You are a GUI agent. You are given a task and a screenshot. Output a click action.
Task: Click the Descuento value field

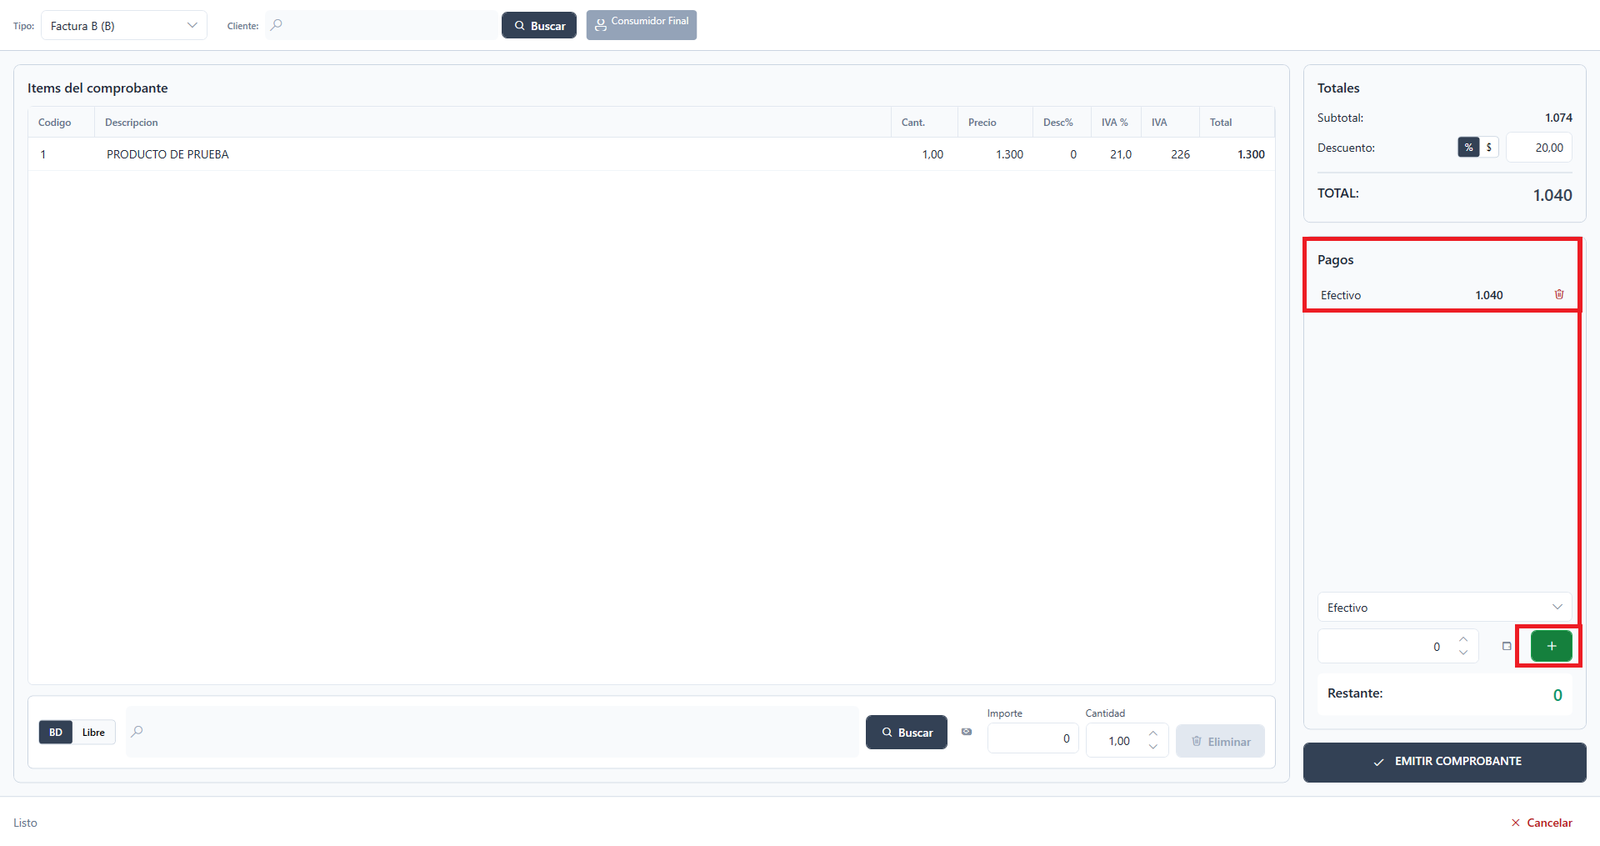[x=1539, y=147]
